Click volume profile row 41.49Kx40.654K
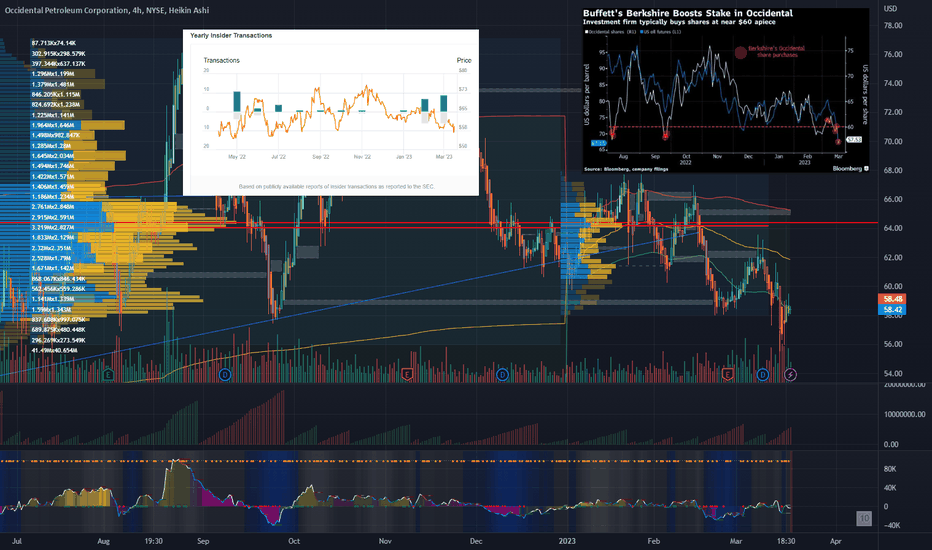The height and width of the screenshot is (550, 932). tap(54, 350)
